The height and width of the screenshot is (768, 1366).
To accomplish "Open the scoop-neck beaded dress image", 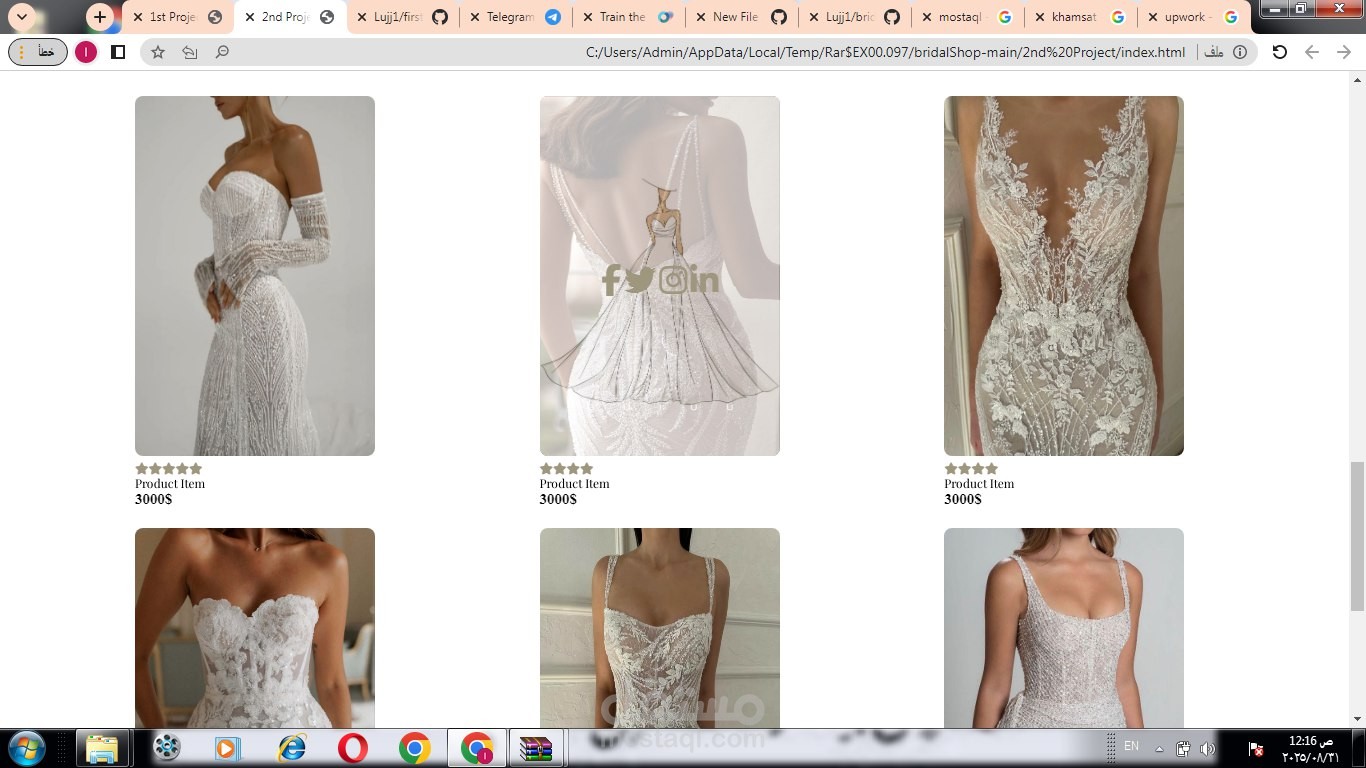I will tap(1064, 628).
